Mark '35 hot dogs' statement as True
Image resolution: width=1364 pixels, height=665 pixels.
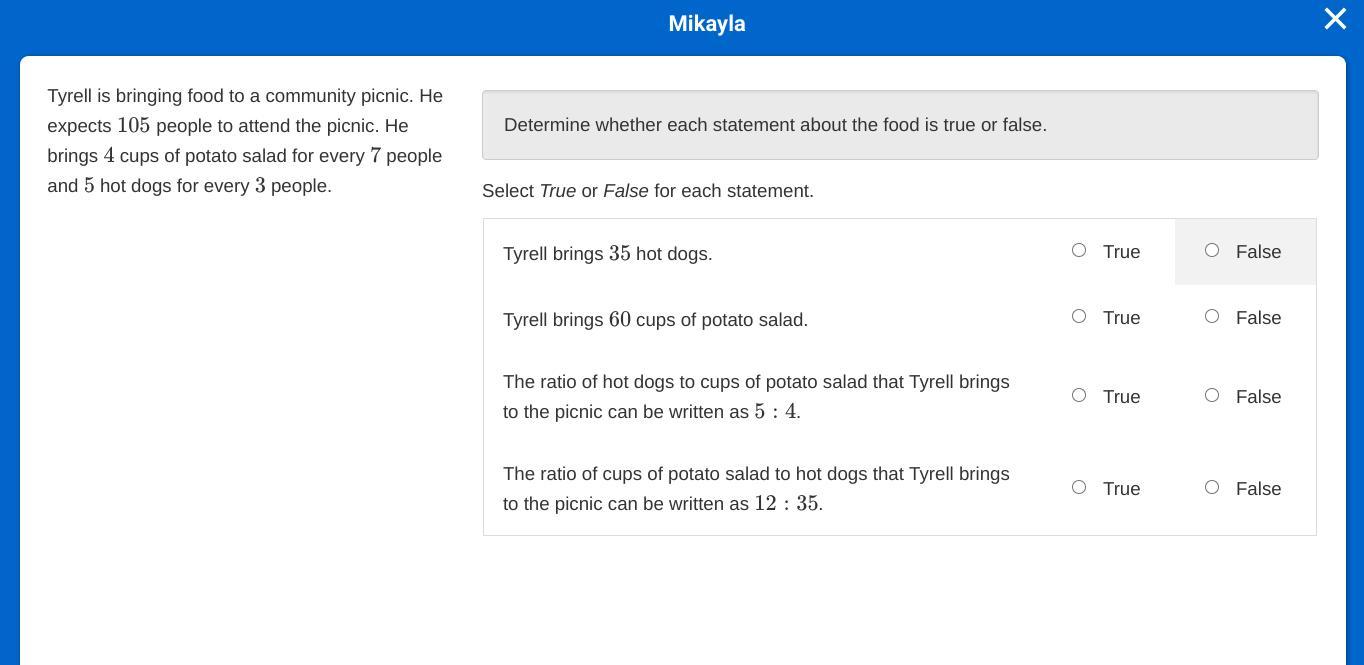point(1079,250)
